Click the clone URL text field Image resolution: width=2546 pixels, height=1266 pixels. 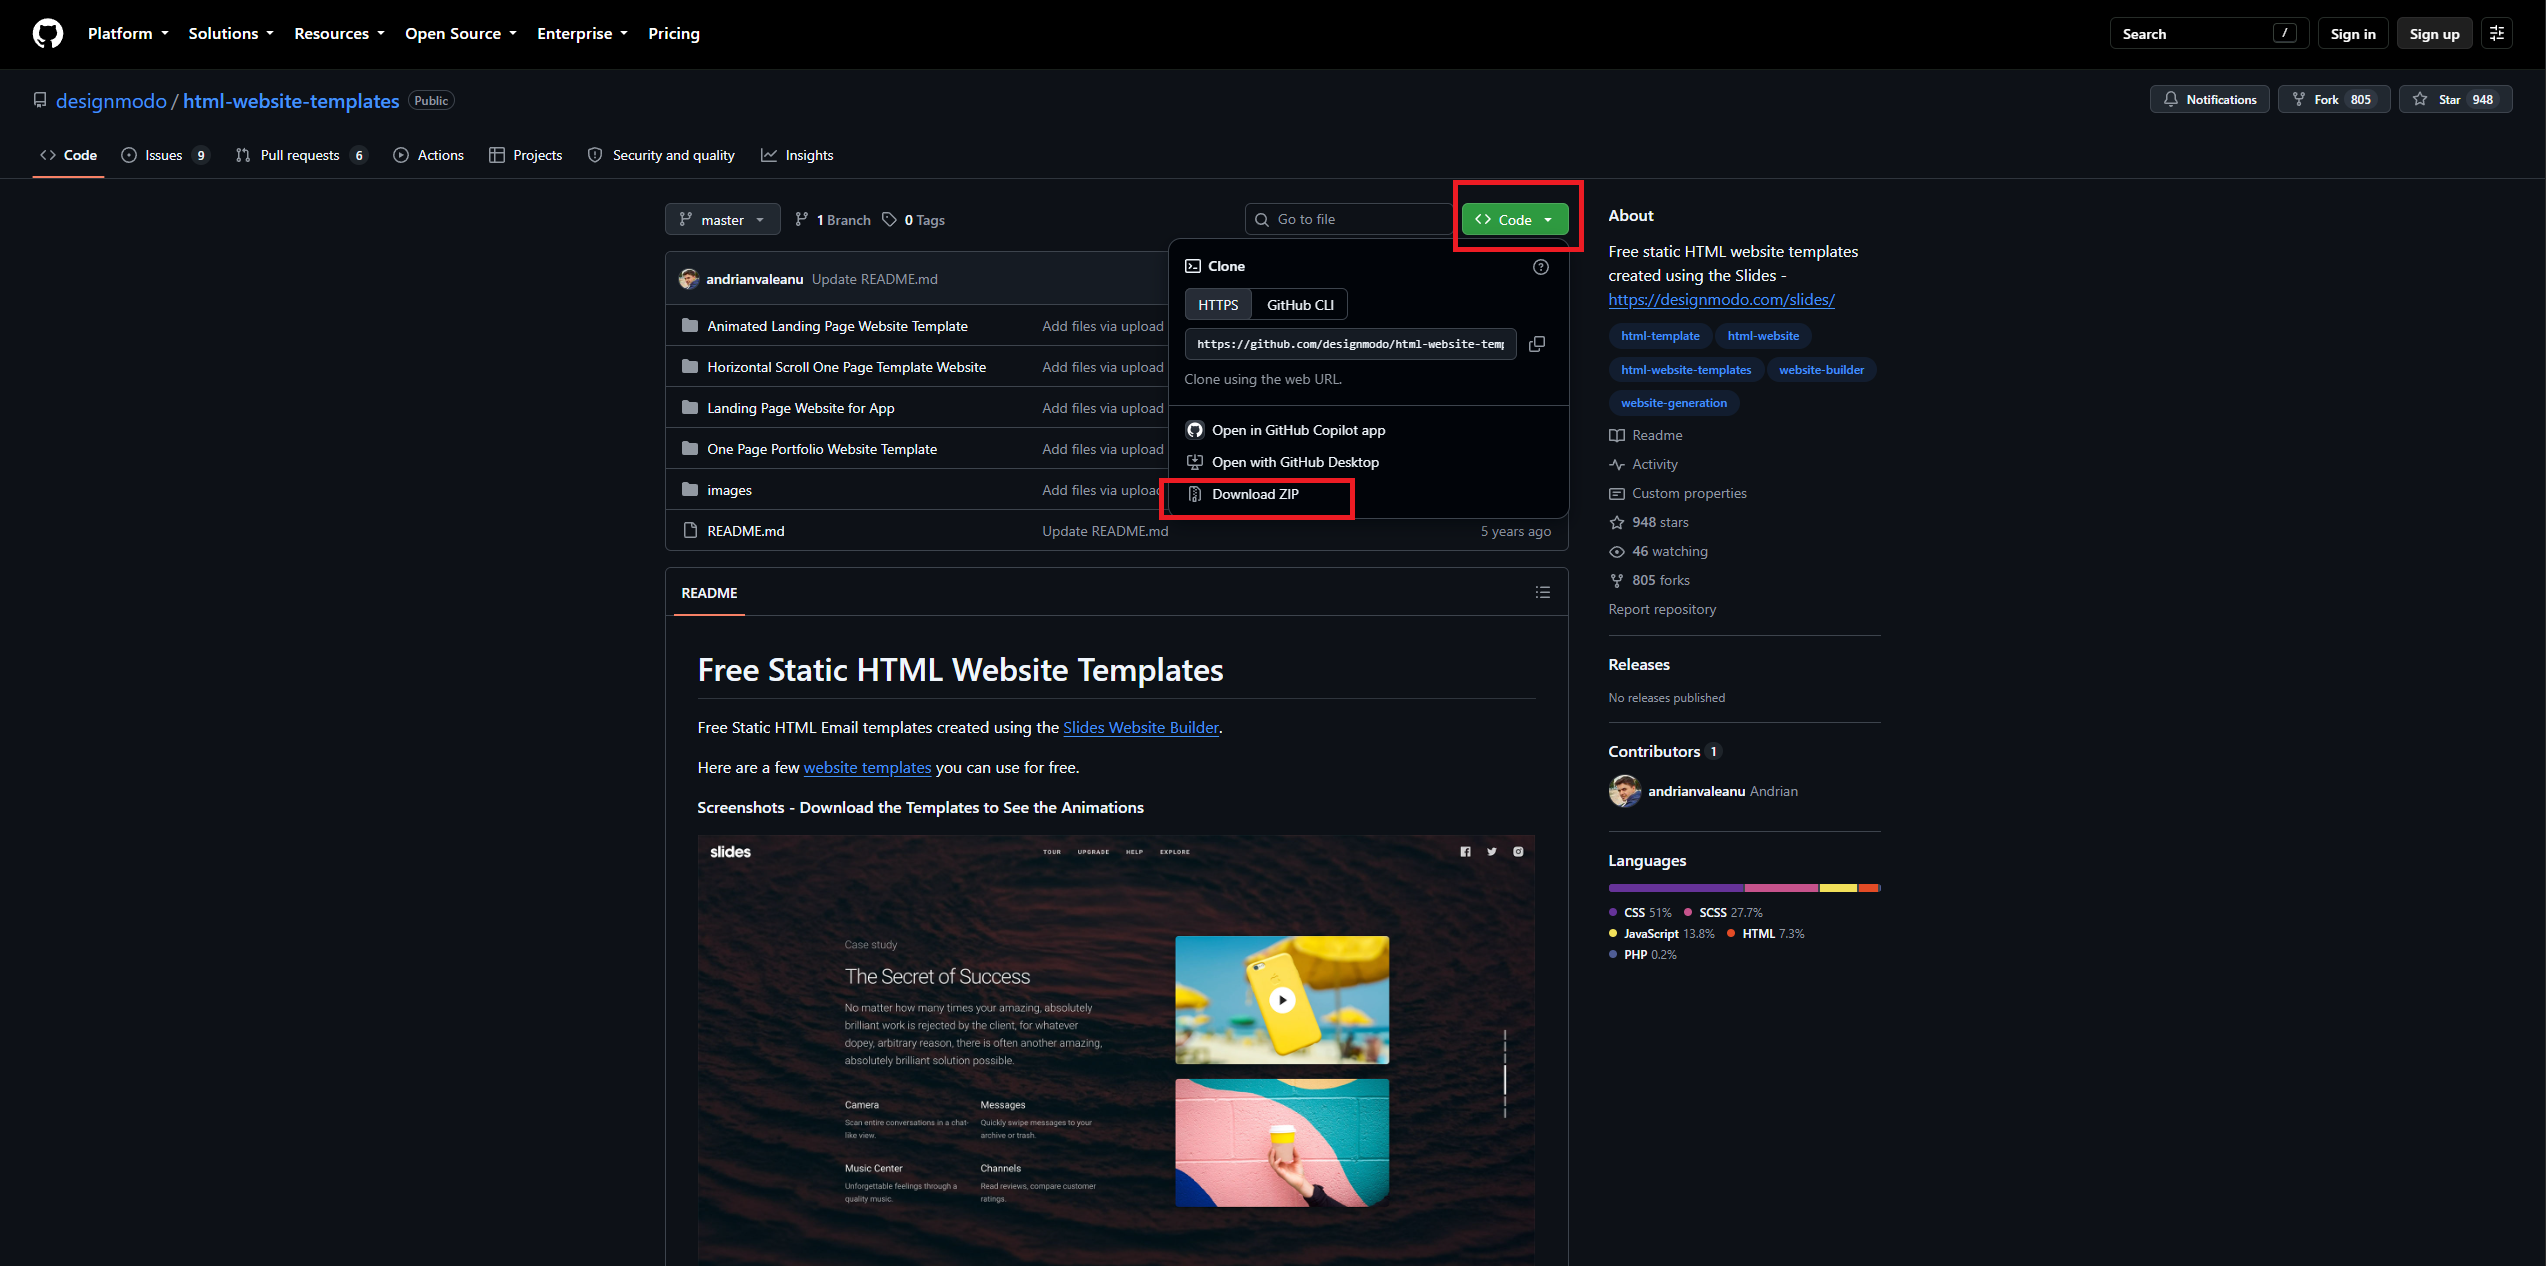(x=1350, y=344)
